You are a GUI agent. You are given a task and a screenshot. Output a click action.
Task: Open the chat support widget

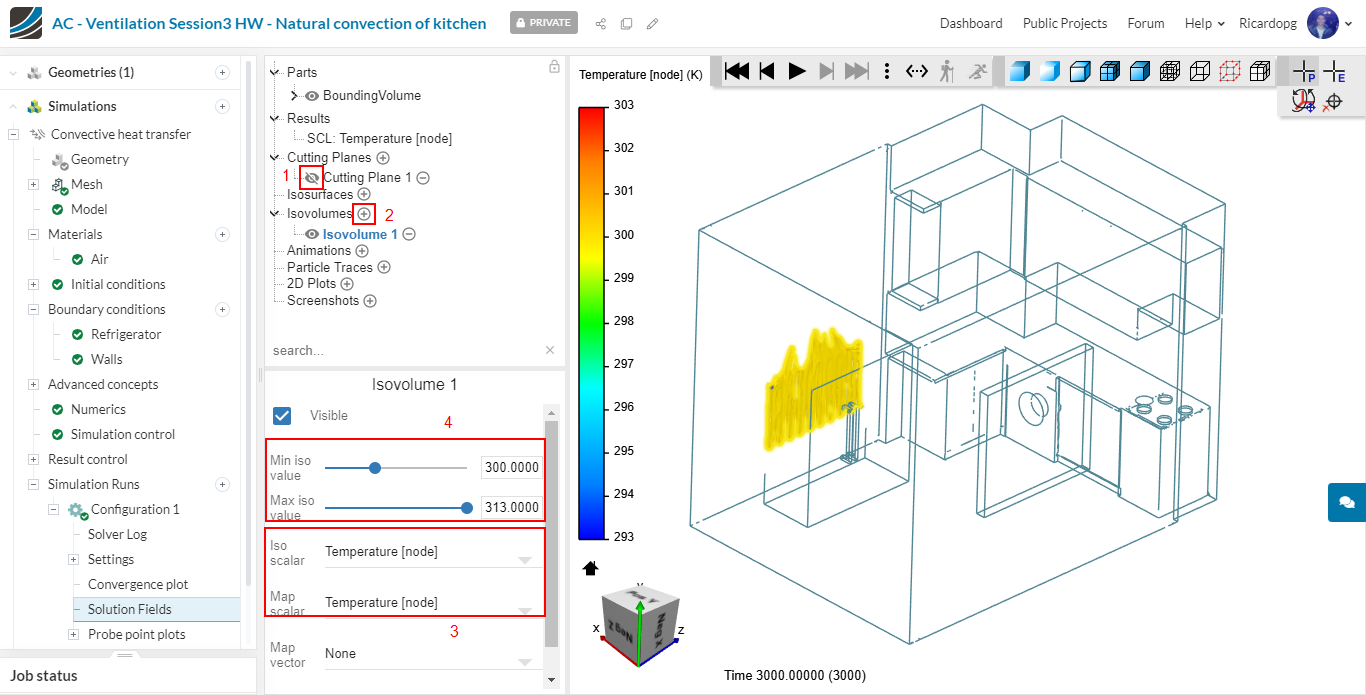click(1346, 502)
